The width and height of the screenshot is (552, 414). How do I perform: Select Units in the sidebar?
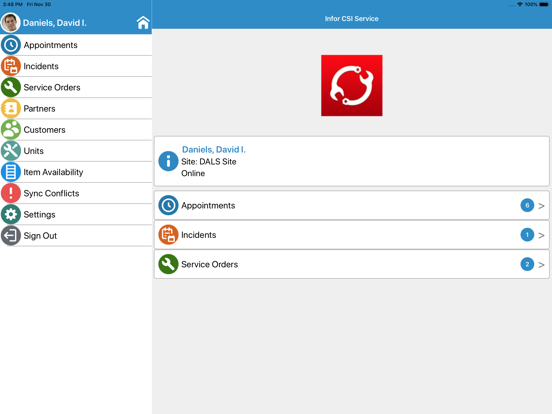(x=76, y=151)
